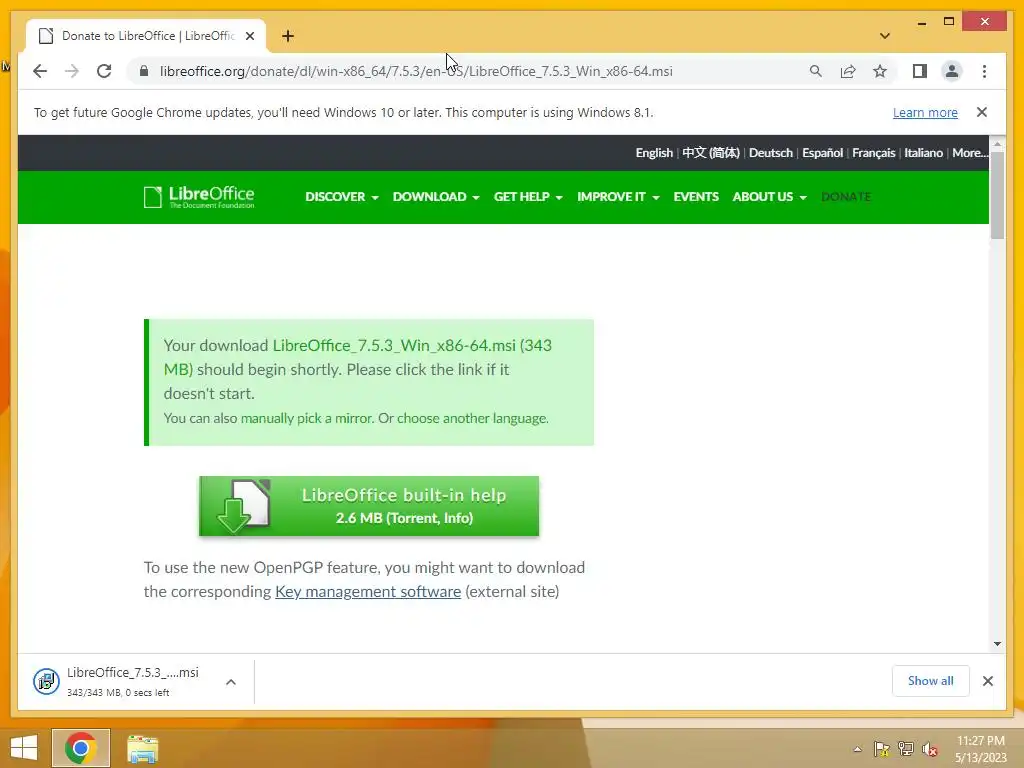Image resolution: width=1024 pixels, height=768 pixels.
Task: Close the downloads bar
Action: [x=988, y=681]
